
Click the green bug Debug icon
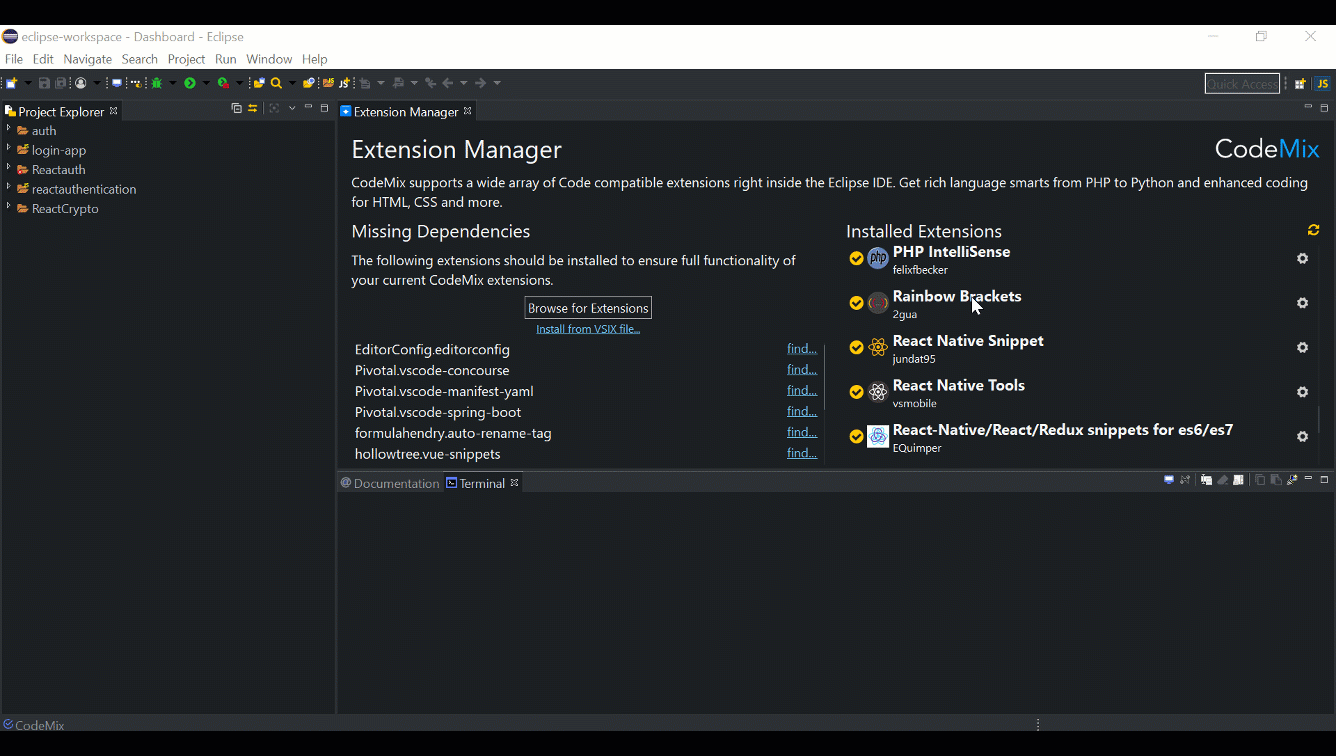point(157,83)
